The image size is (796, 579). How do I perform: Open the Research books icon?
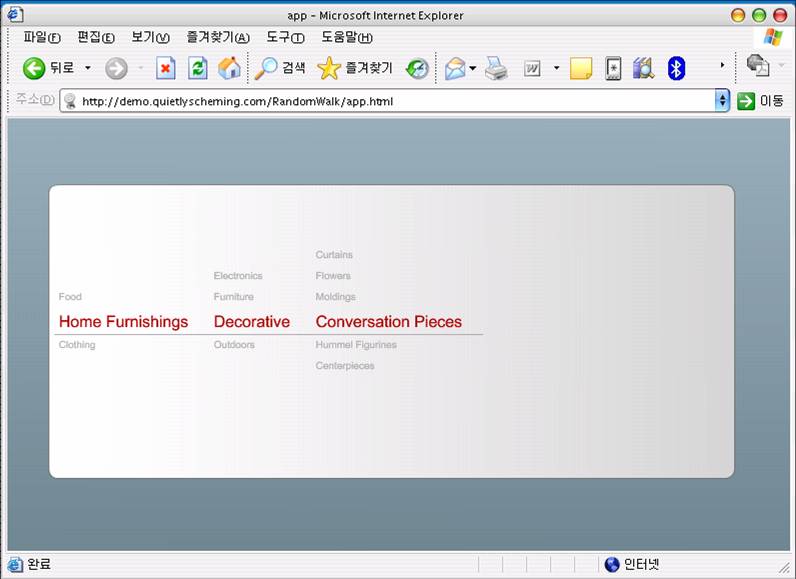click(x=643, y=69)
